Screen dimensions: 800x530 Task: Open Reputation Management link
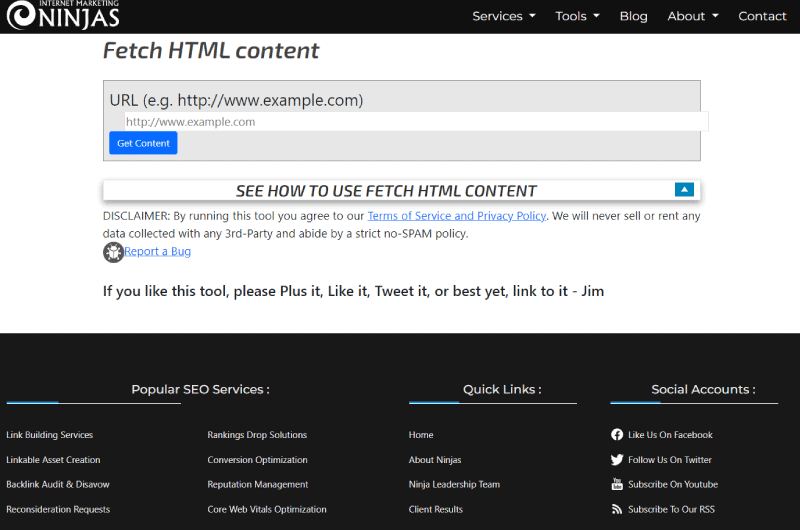pyautogui.click(x=258, y=484)
